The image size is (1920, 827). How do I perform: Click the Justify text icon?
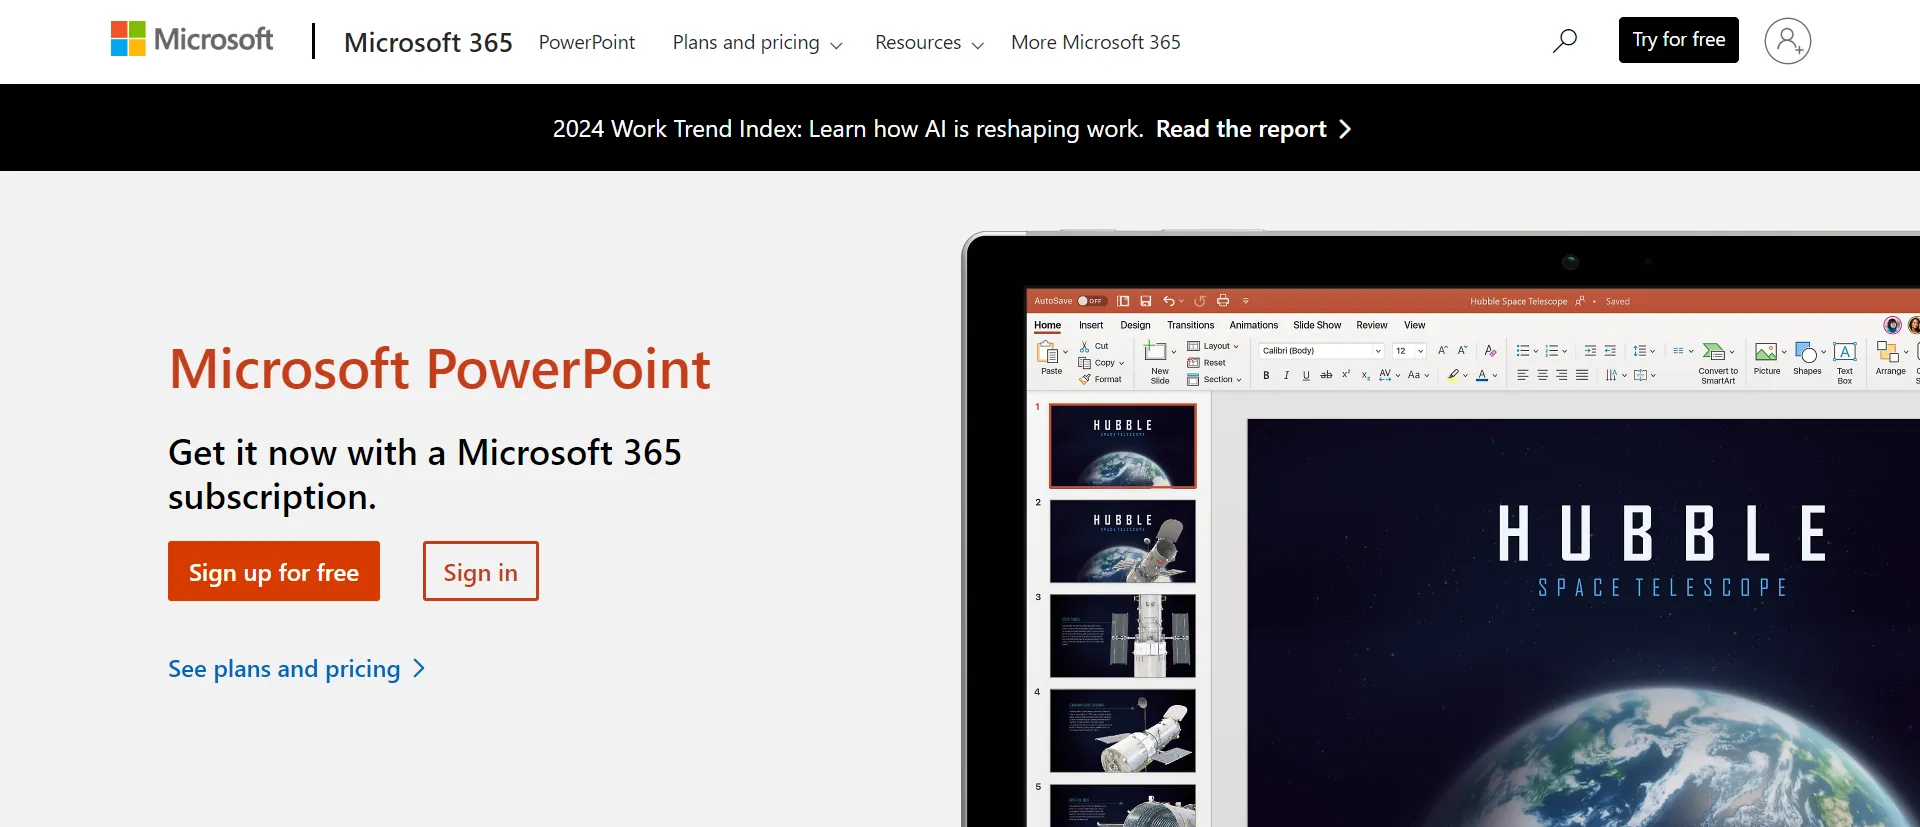click(x=1582, y=376)
